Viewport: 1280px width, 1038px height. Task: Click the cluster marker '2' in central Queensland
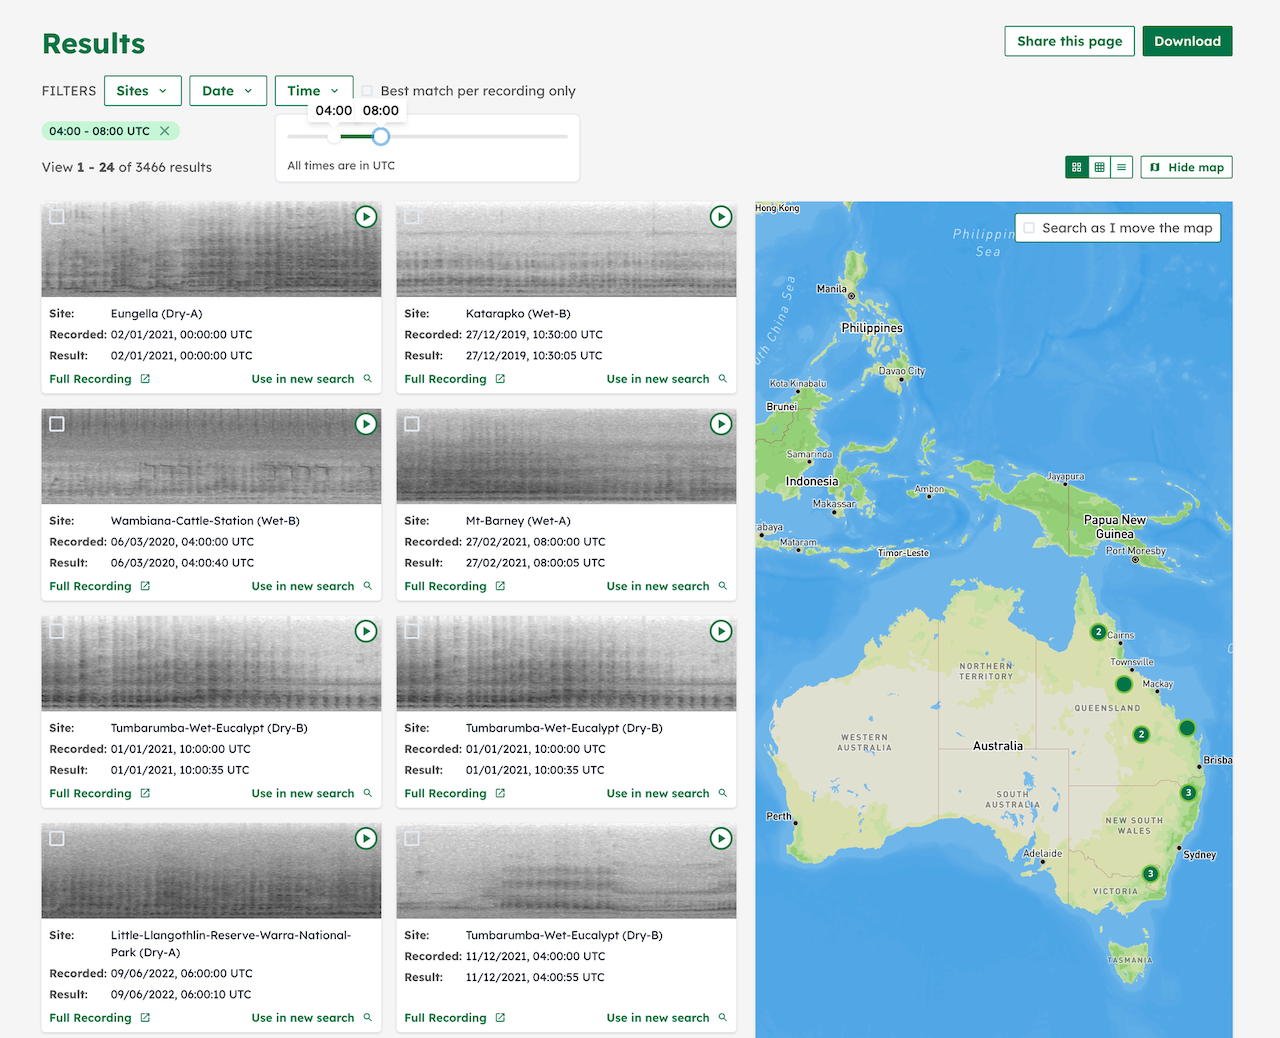tap(1141, 734)
